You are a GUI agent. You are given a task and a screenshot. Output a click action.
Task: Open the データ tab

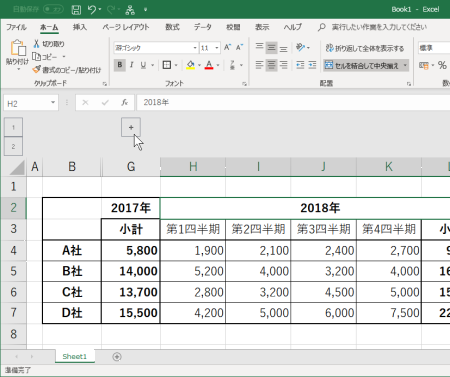[x=203, y=27]
